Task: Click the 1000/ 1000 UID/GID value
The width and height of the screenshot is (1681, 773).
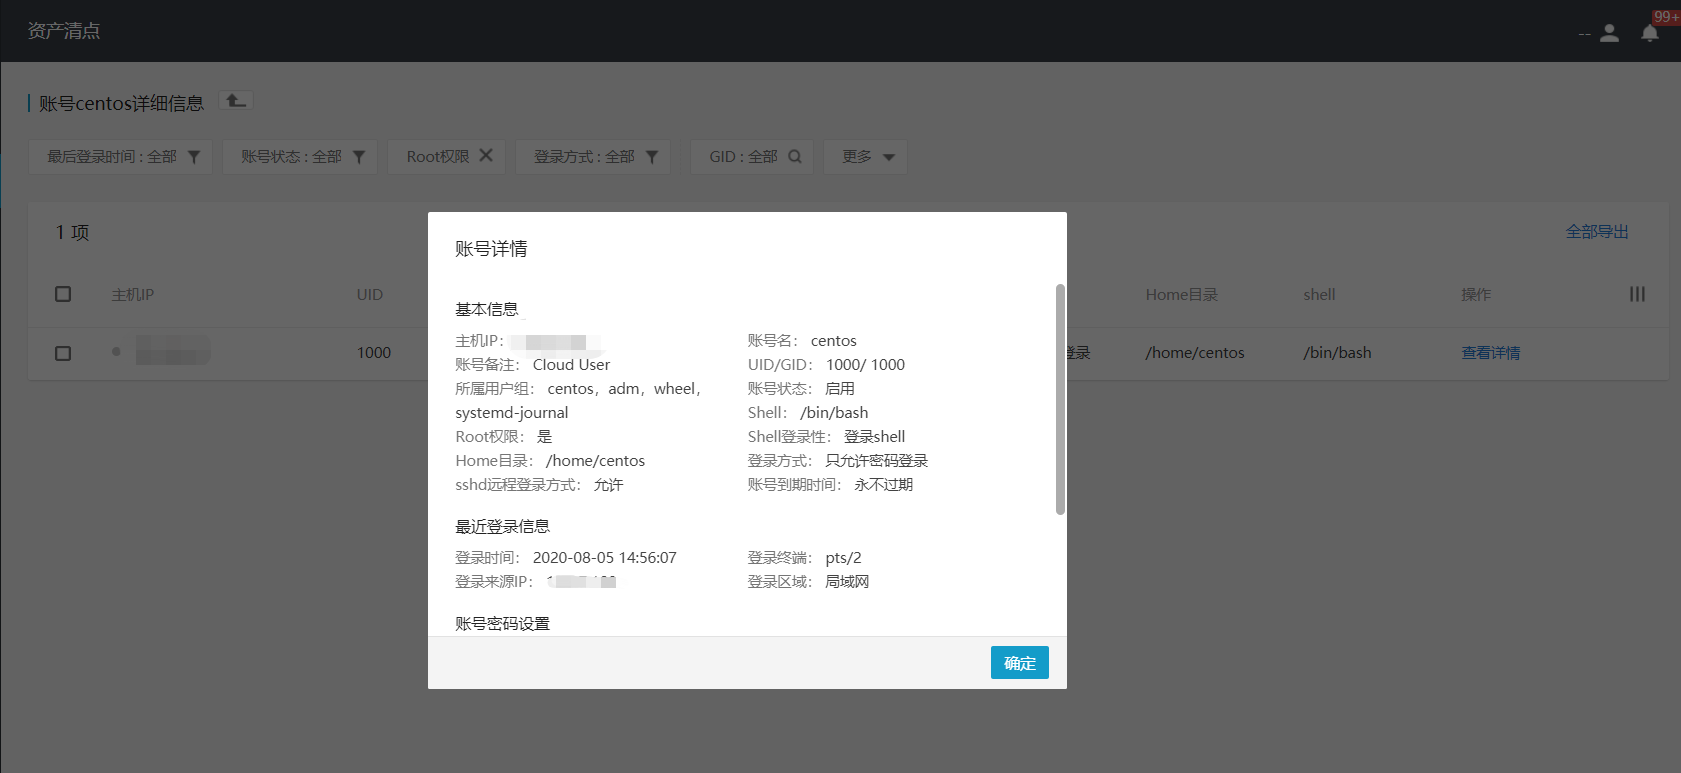Action: coord(865,365)
